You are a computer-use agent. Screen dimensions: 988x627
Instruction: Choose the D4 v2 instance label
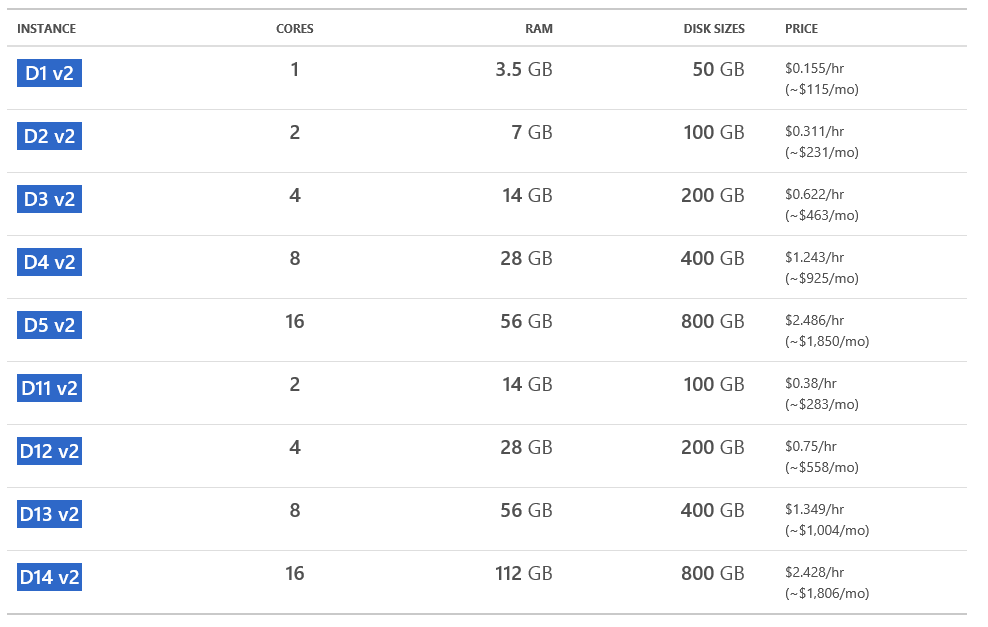[49, 262]
